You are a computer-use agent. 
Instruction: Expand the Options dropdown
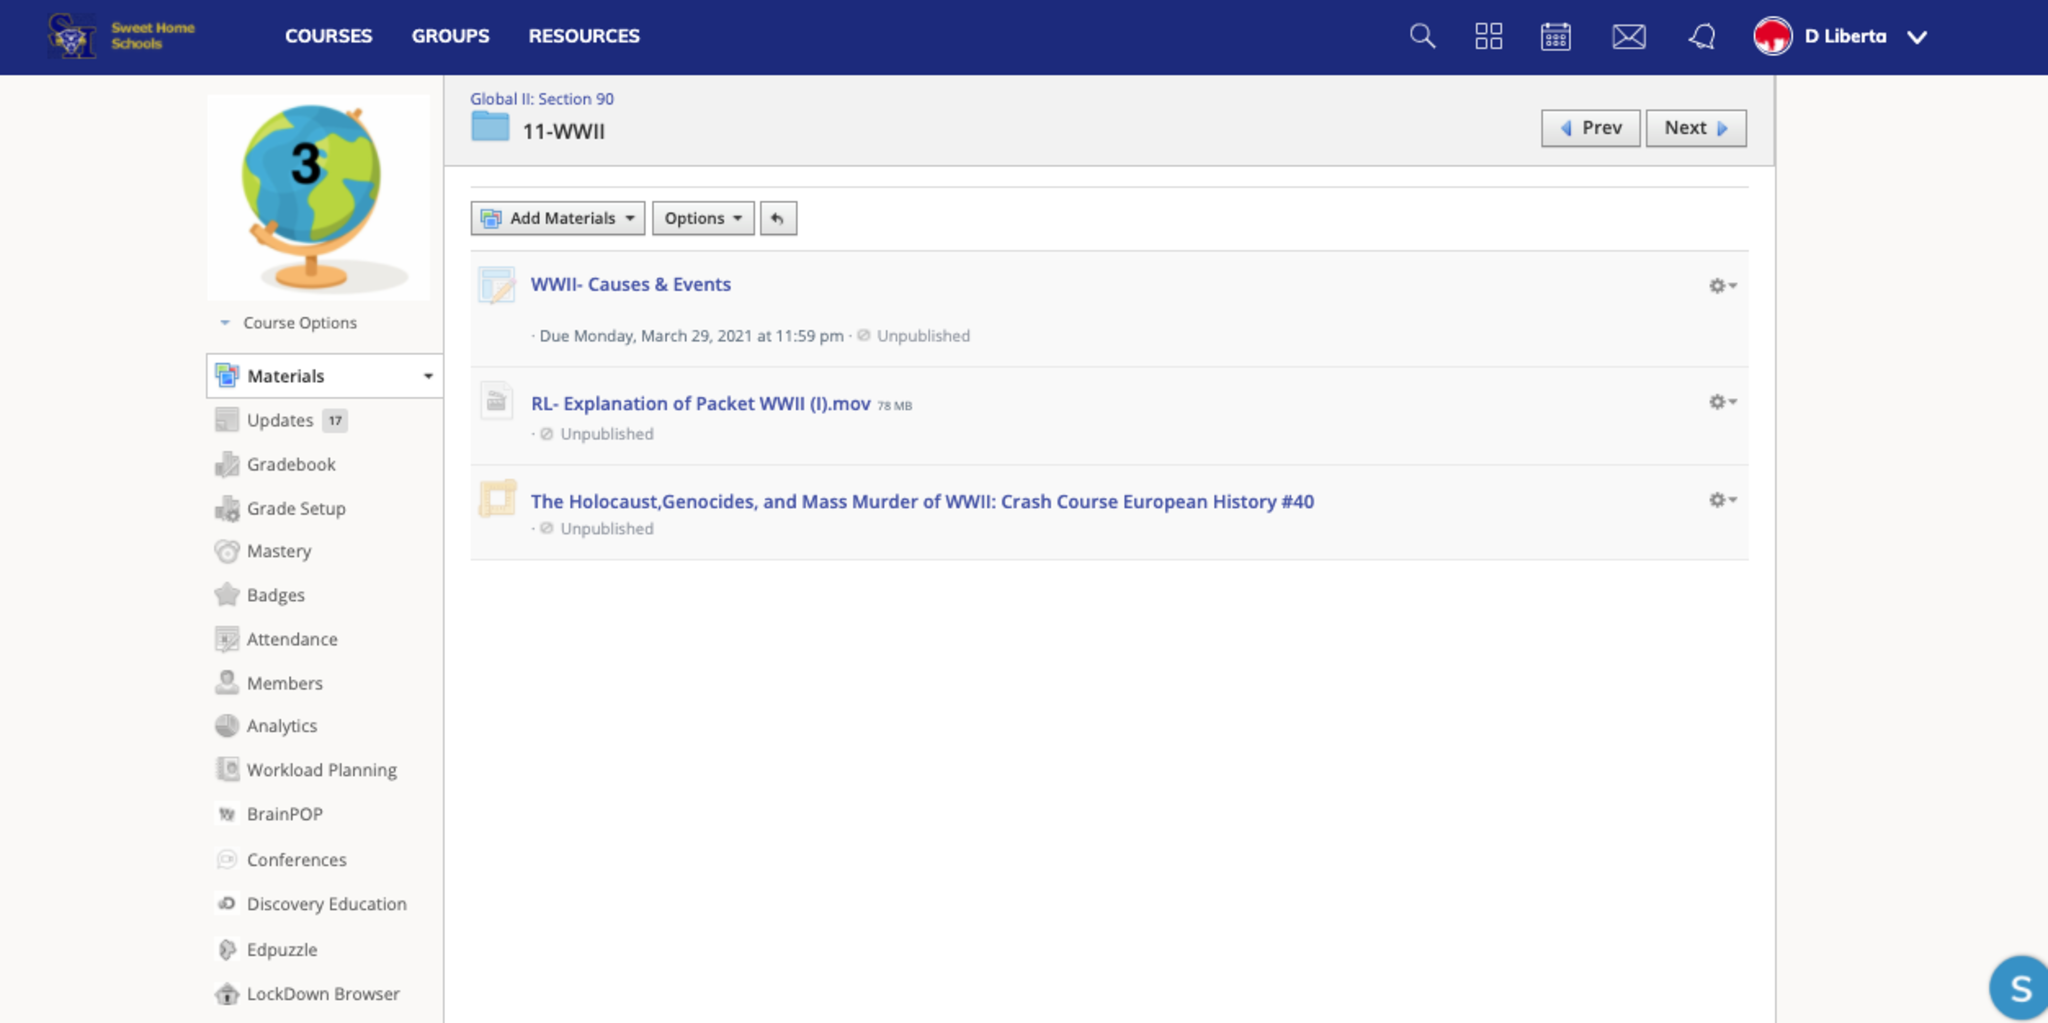click(703, 218)
